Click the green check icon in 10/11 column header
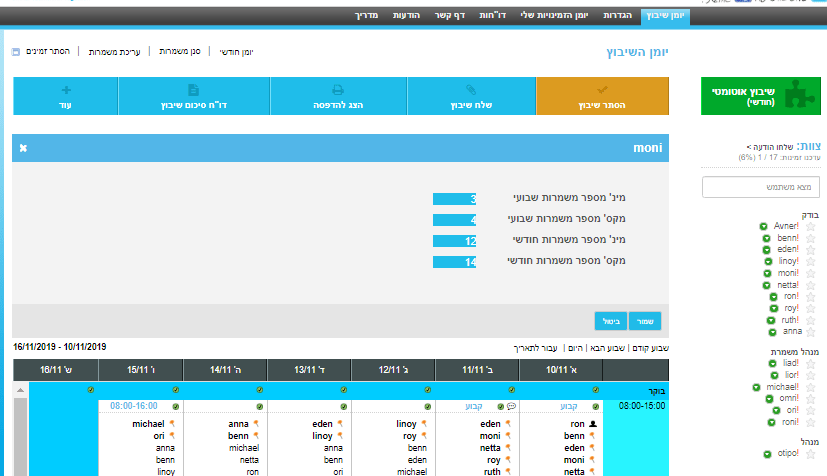The image size is (827, 476). pyautogui.click(x=596, y=389)
